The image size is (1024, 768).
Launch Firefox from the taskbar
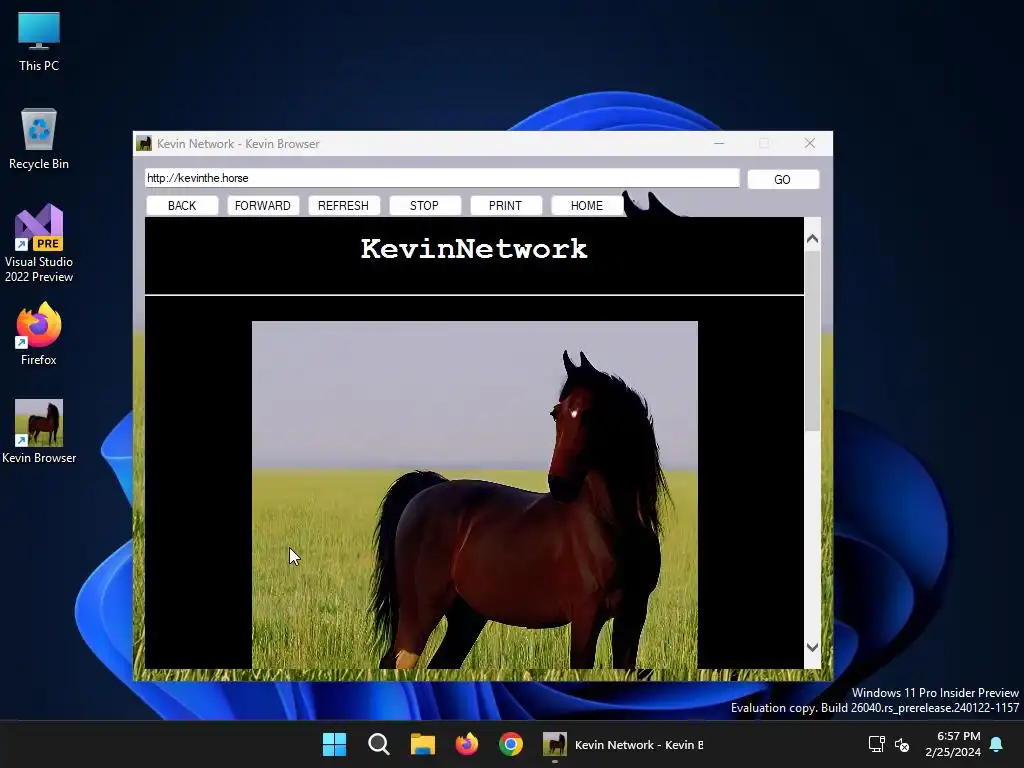coord(466,744)
